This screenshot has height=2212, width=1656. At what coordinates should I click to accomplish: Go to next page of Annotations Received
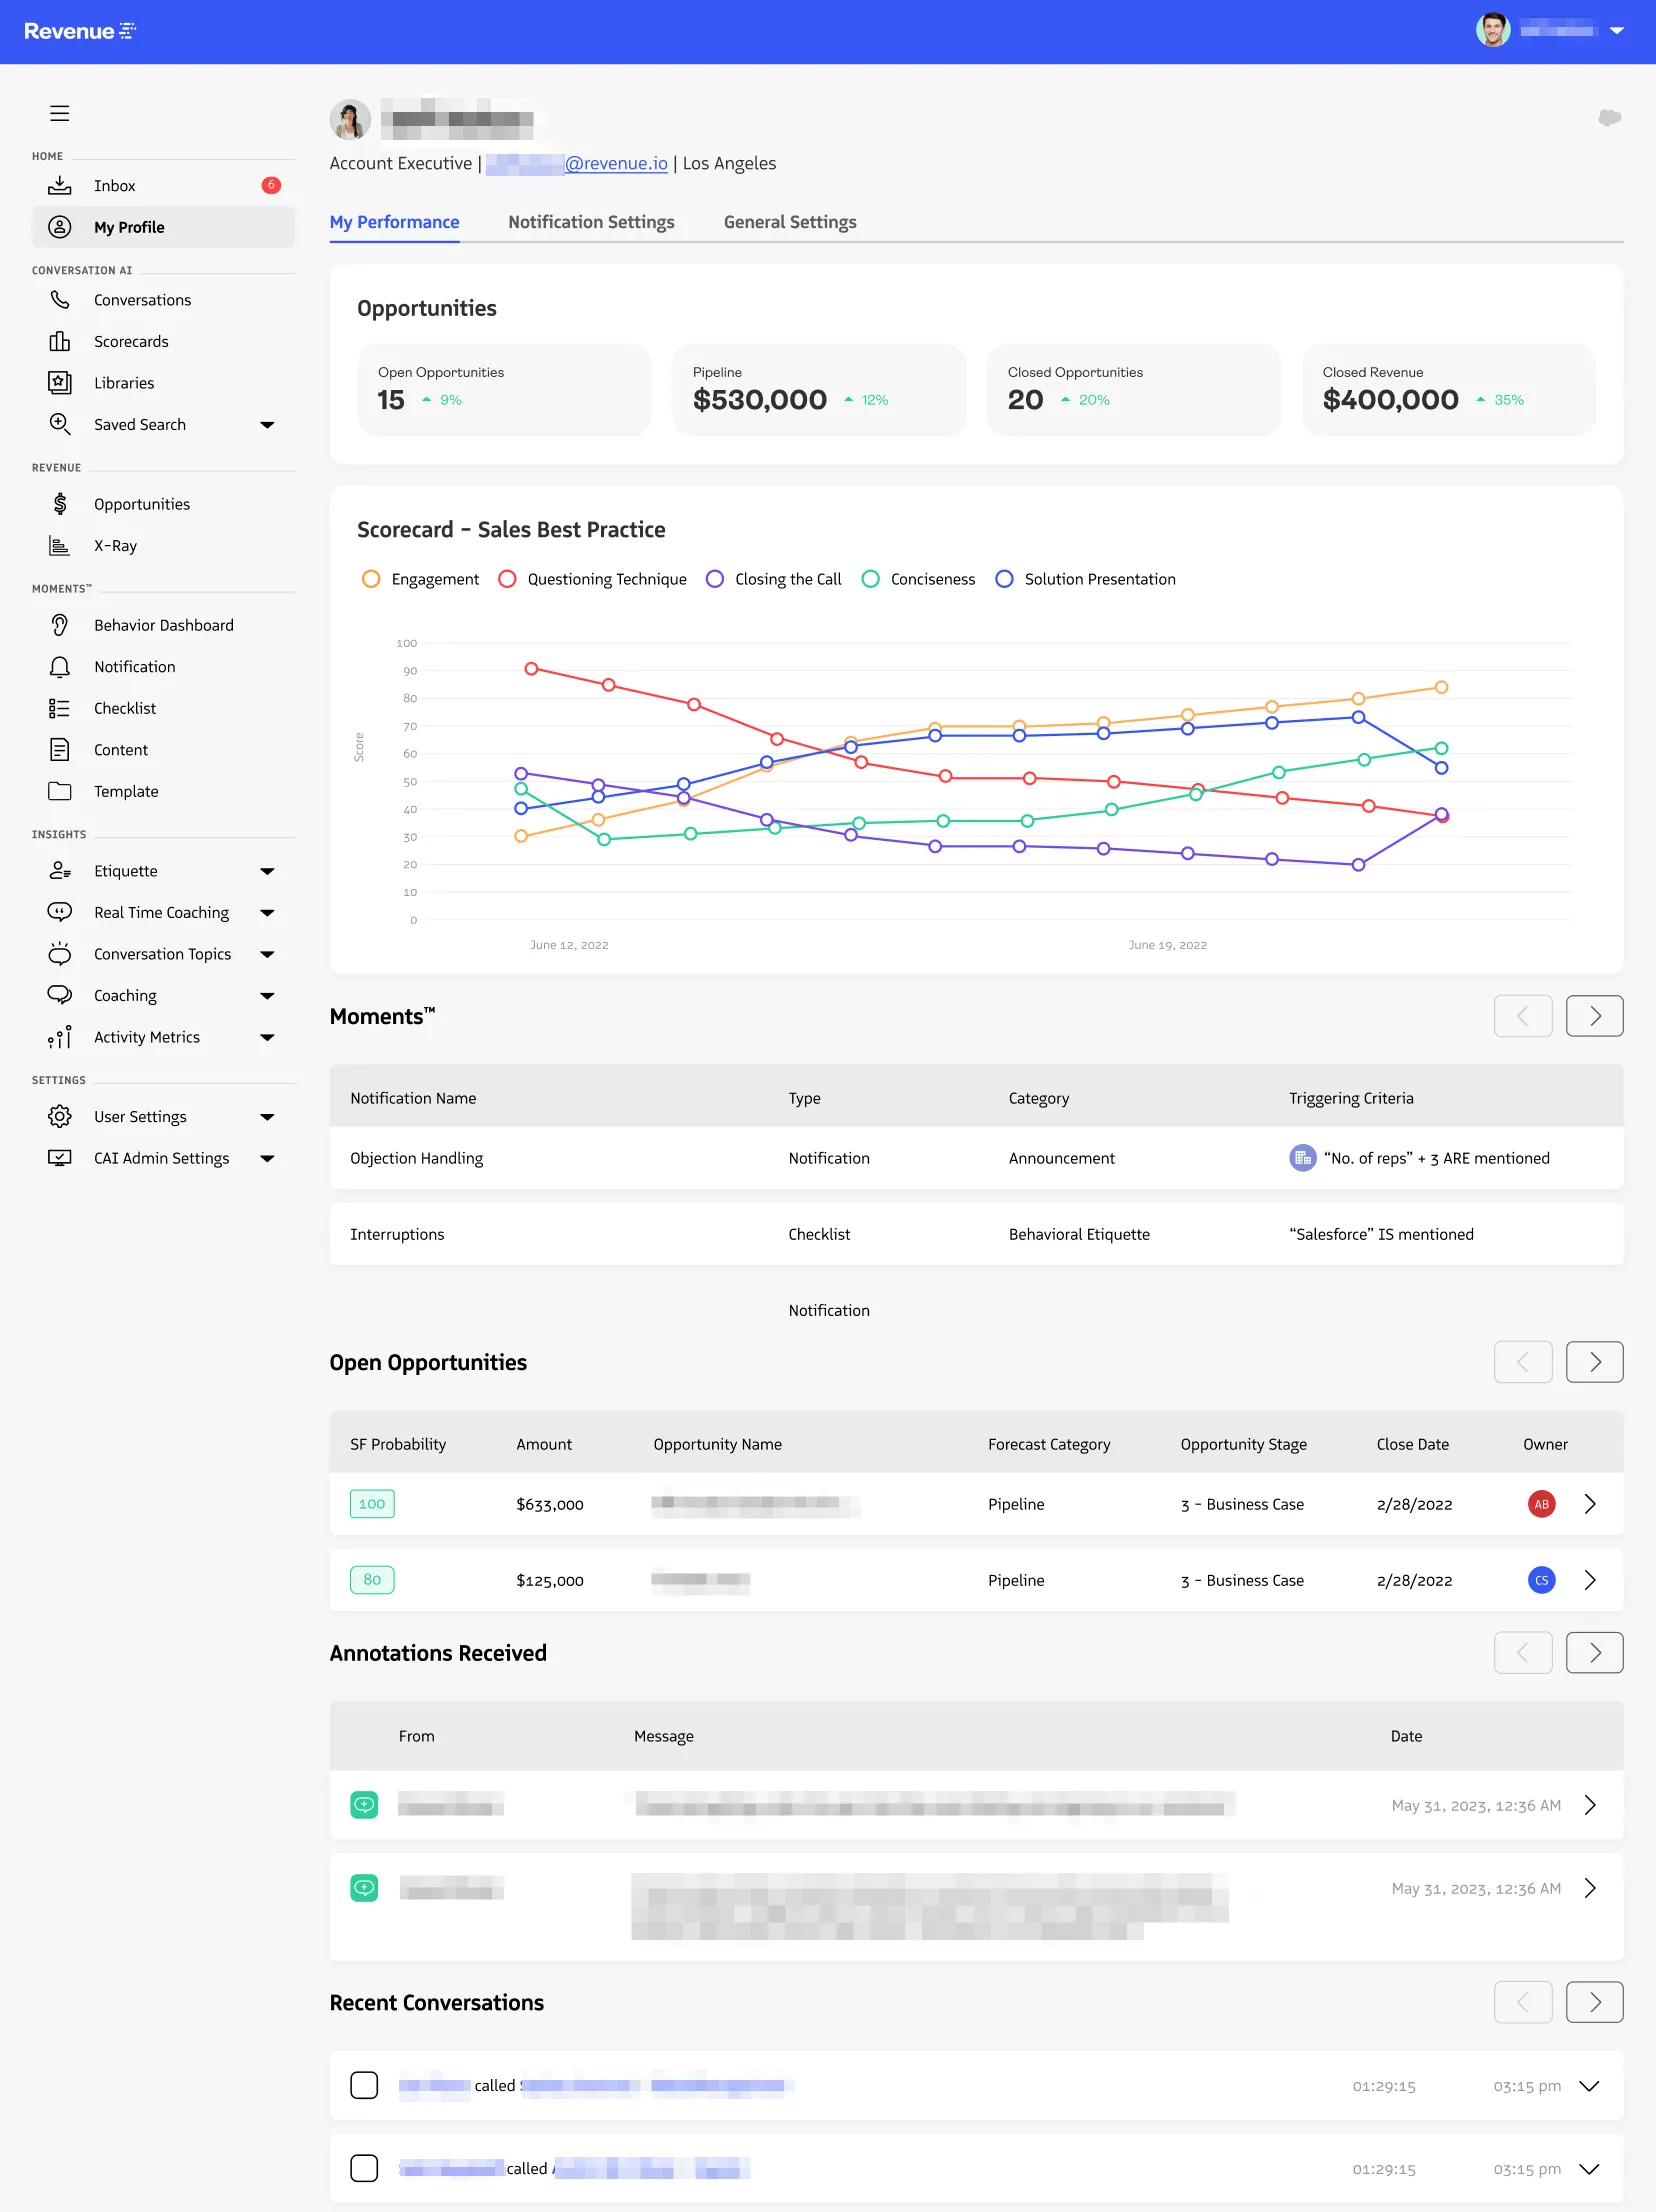[x=1594, y=1653]
